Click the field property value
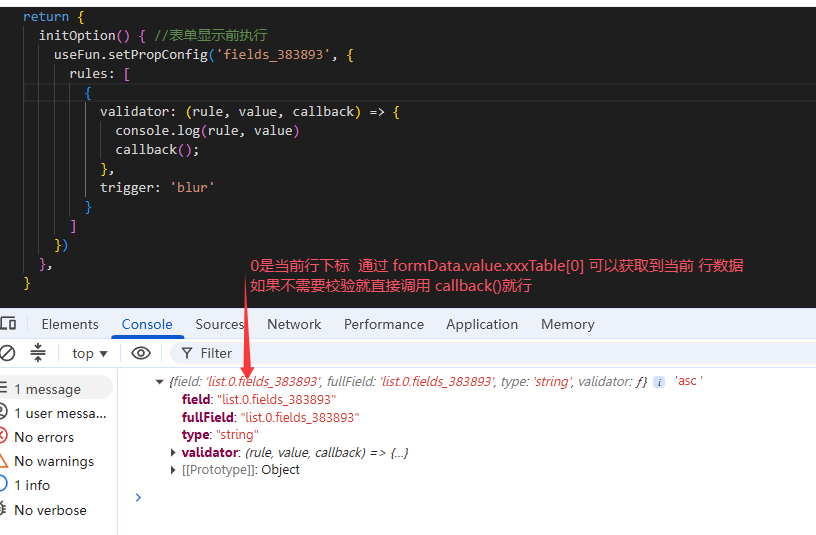Screen dimensions: 816x535 pyautogui.click(x=276, y=400)
